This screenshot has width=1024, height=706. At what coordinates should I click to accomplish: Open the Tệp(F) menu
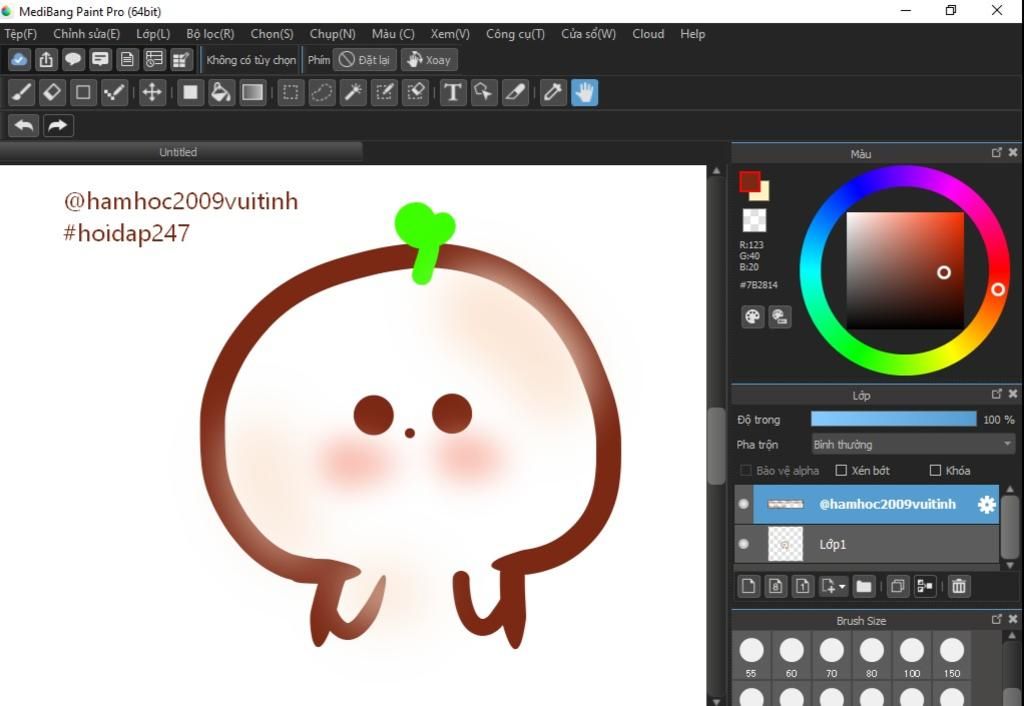coord(21,34)
